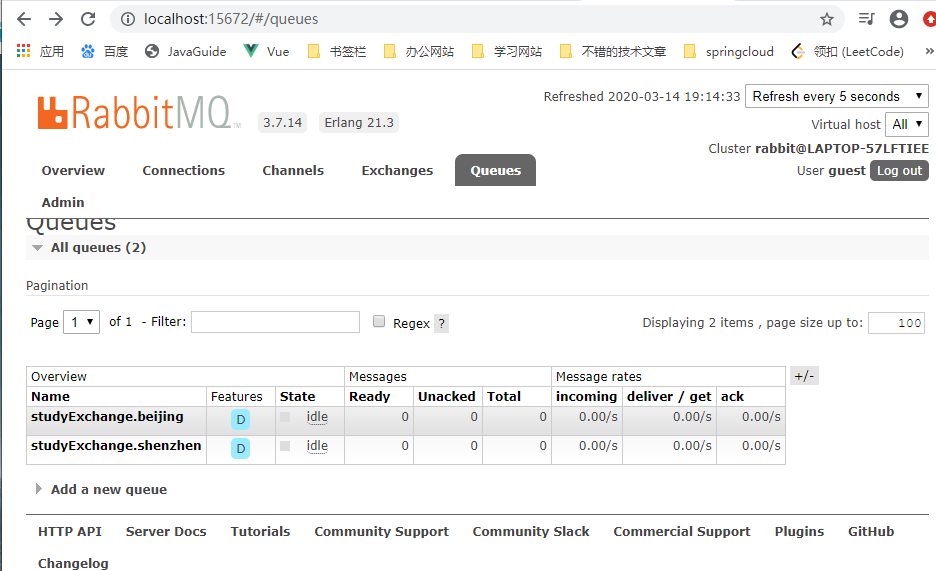Open the HTTP API footer link
The height and width of the screenshot is (571, 936).
70,532
